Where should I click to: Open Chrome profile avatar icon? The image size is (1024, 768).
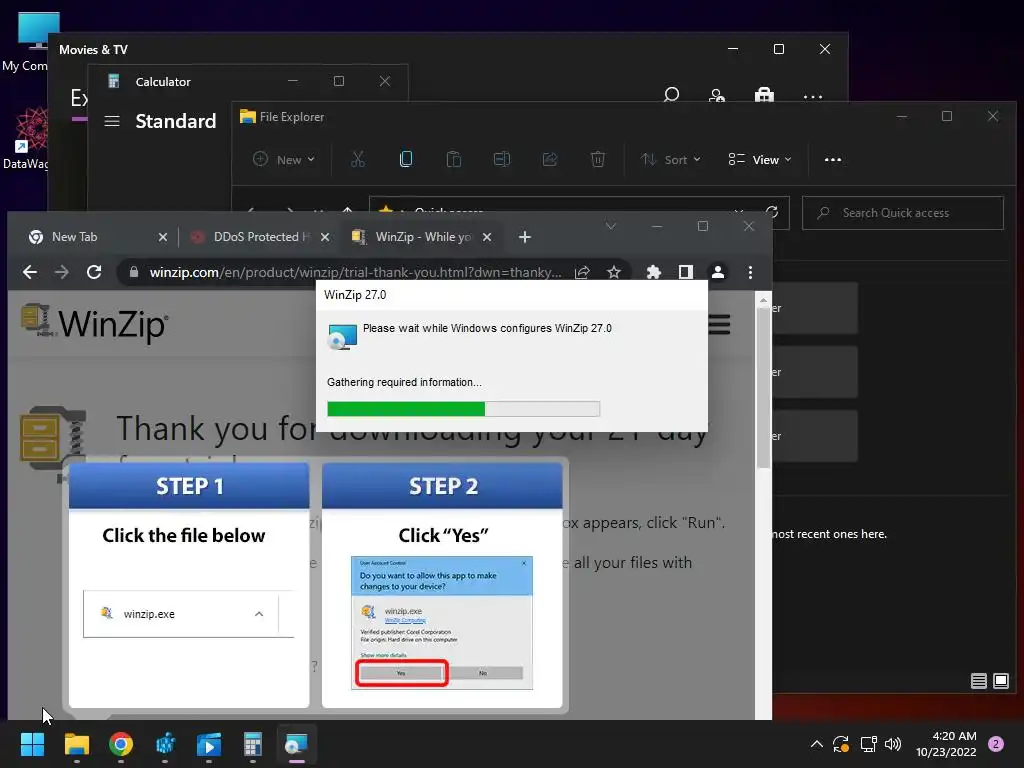tap(718, 272)
